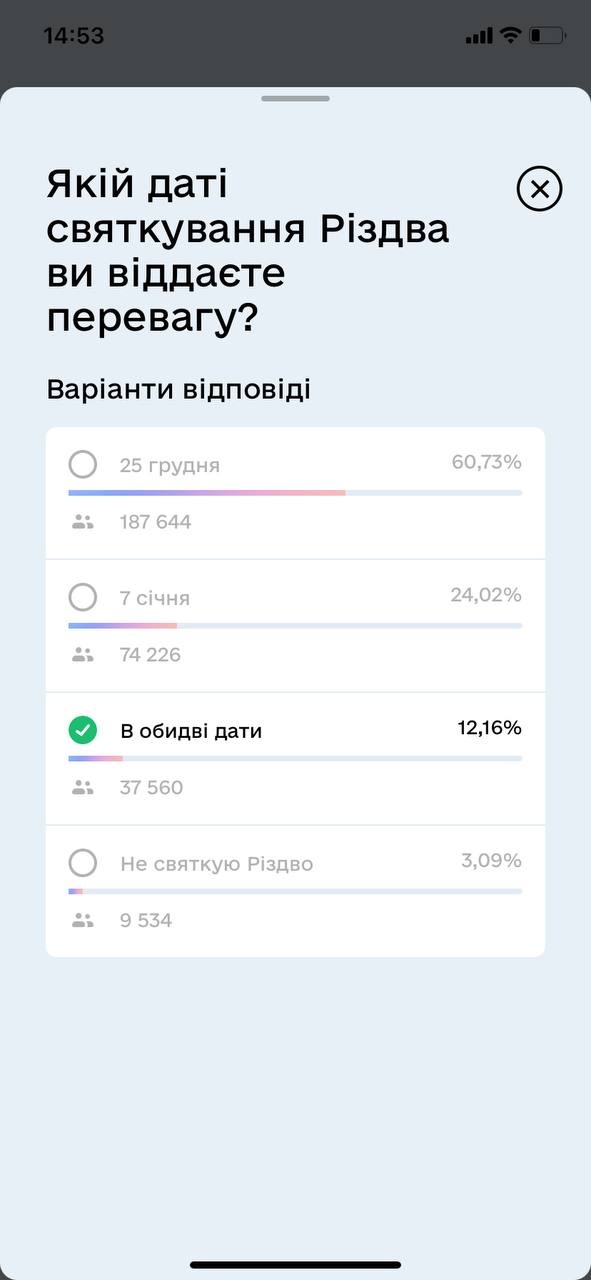
Task: Select the 25 грудня radio button
Action: click(x=83, y=464)
